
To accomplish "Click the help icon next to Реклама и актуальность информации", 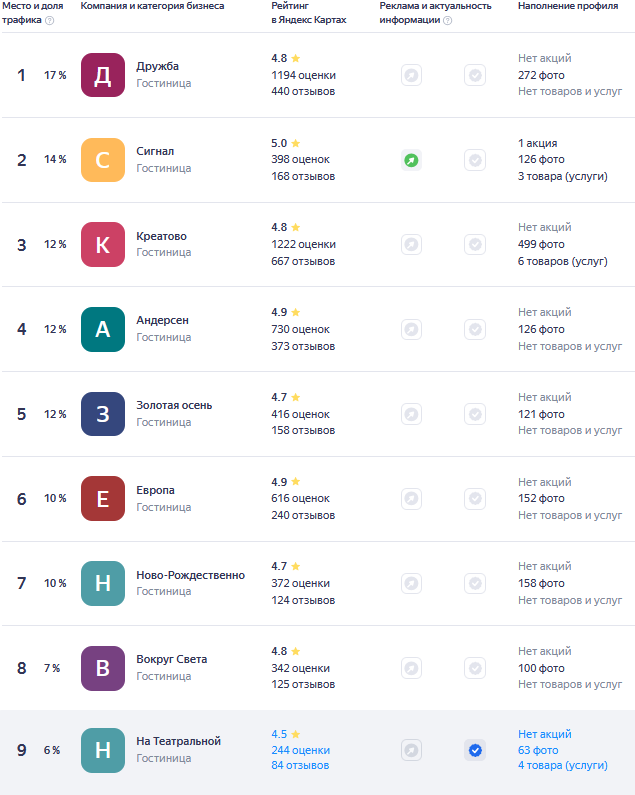I will click(x=447, y=20).
